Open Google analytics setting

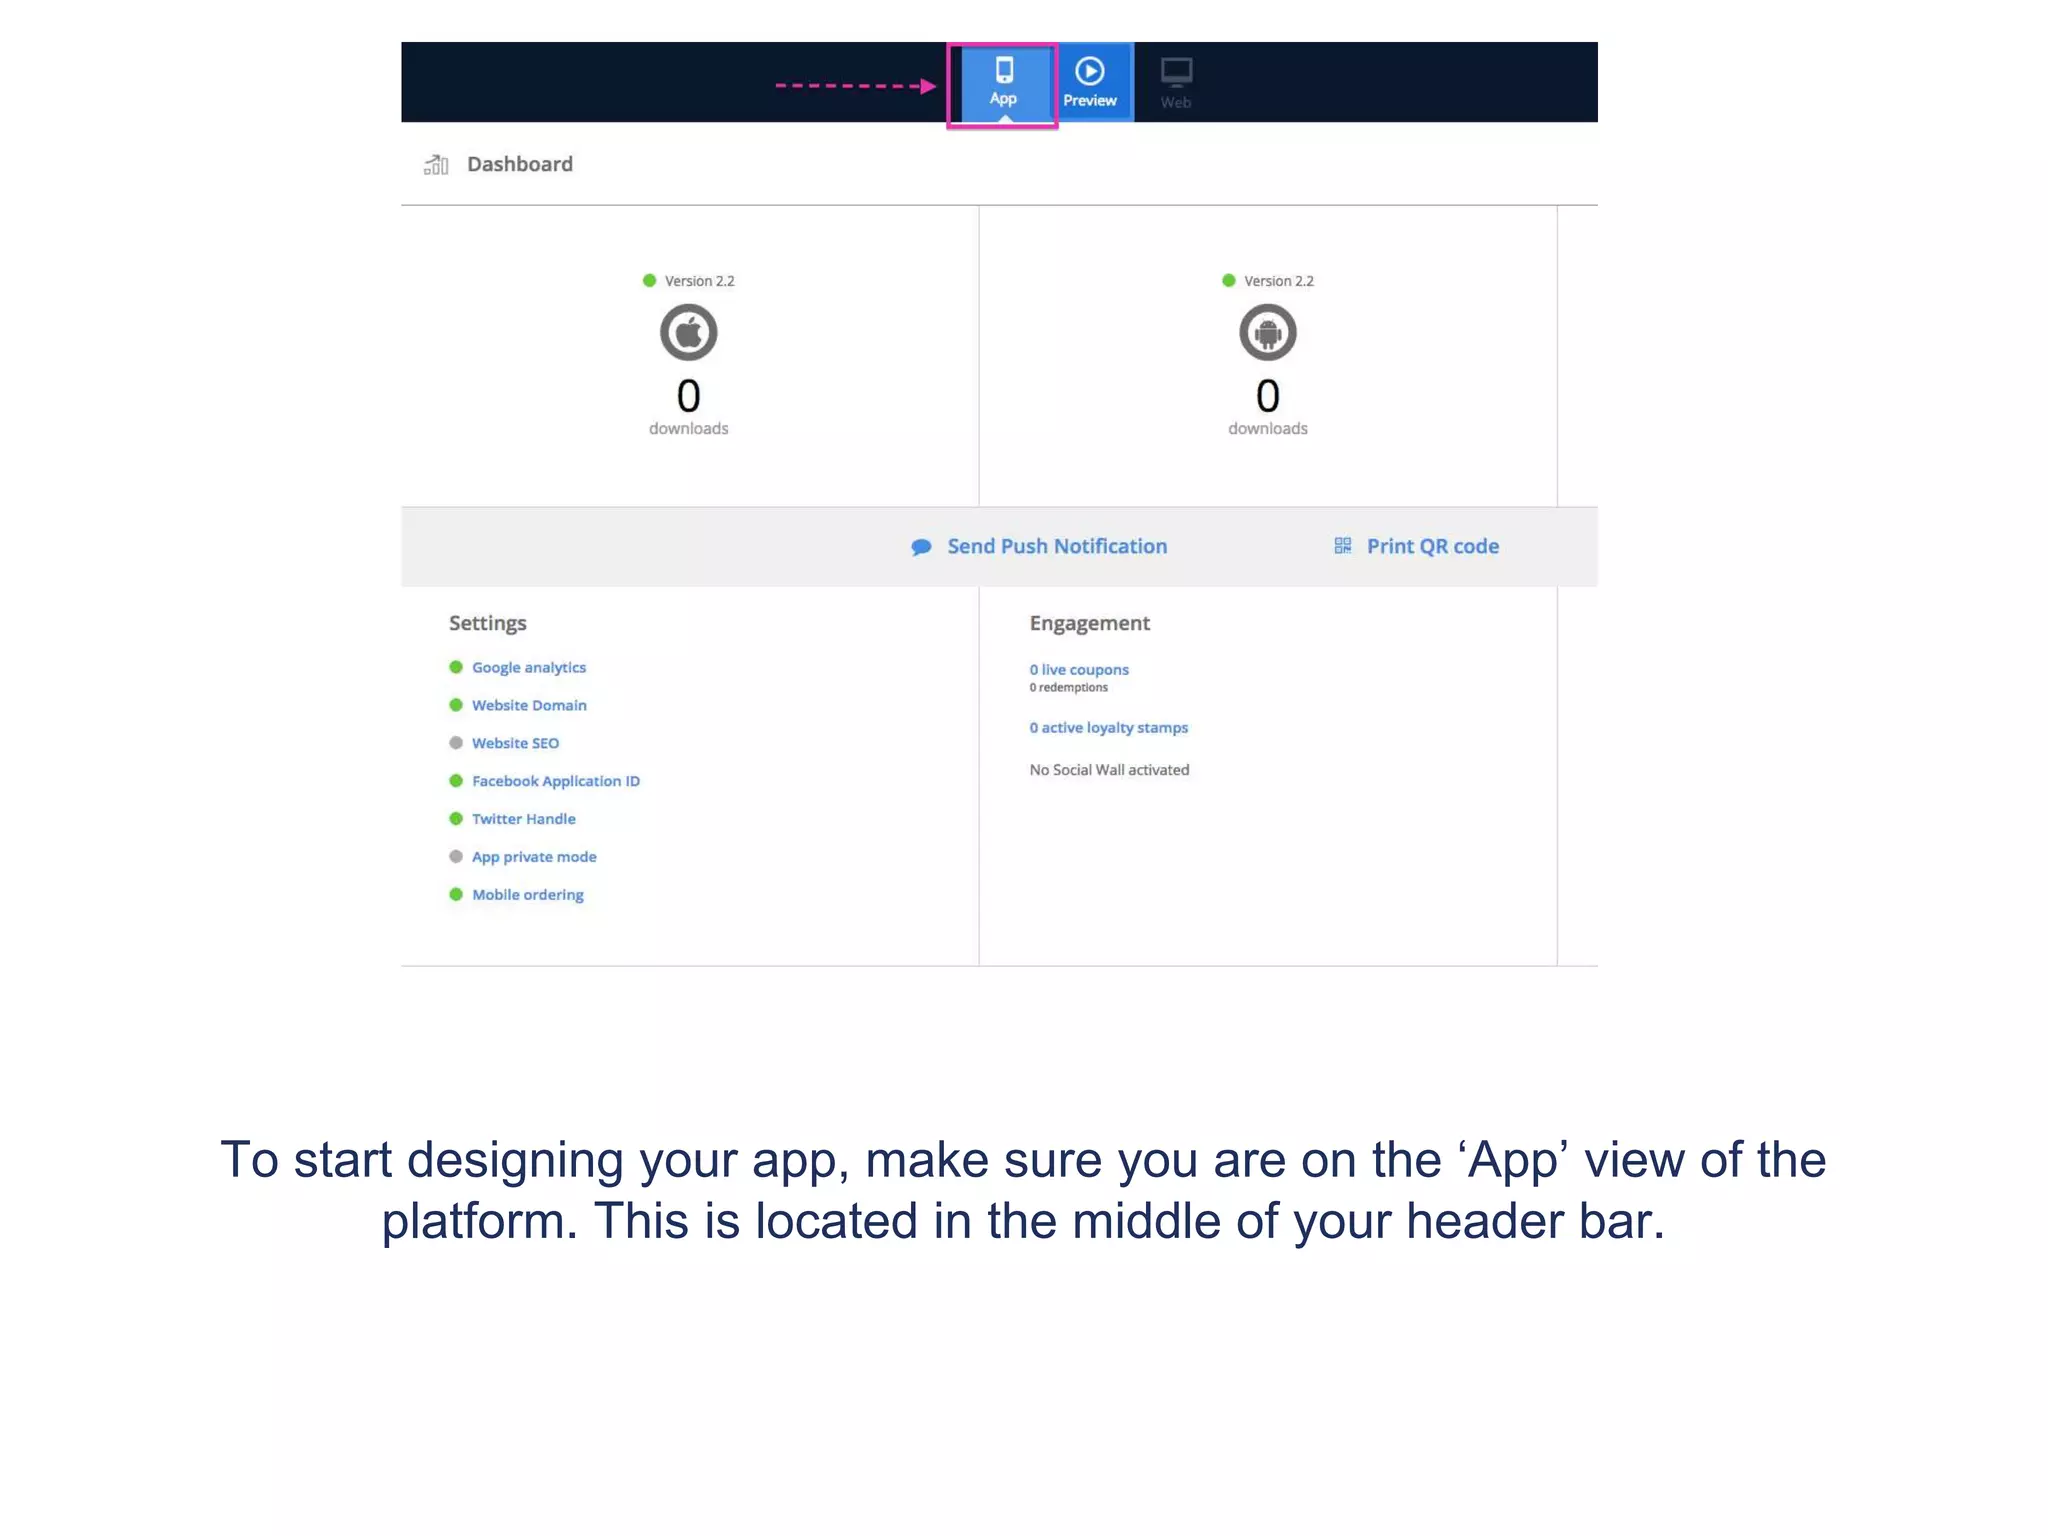(528, 668)
